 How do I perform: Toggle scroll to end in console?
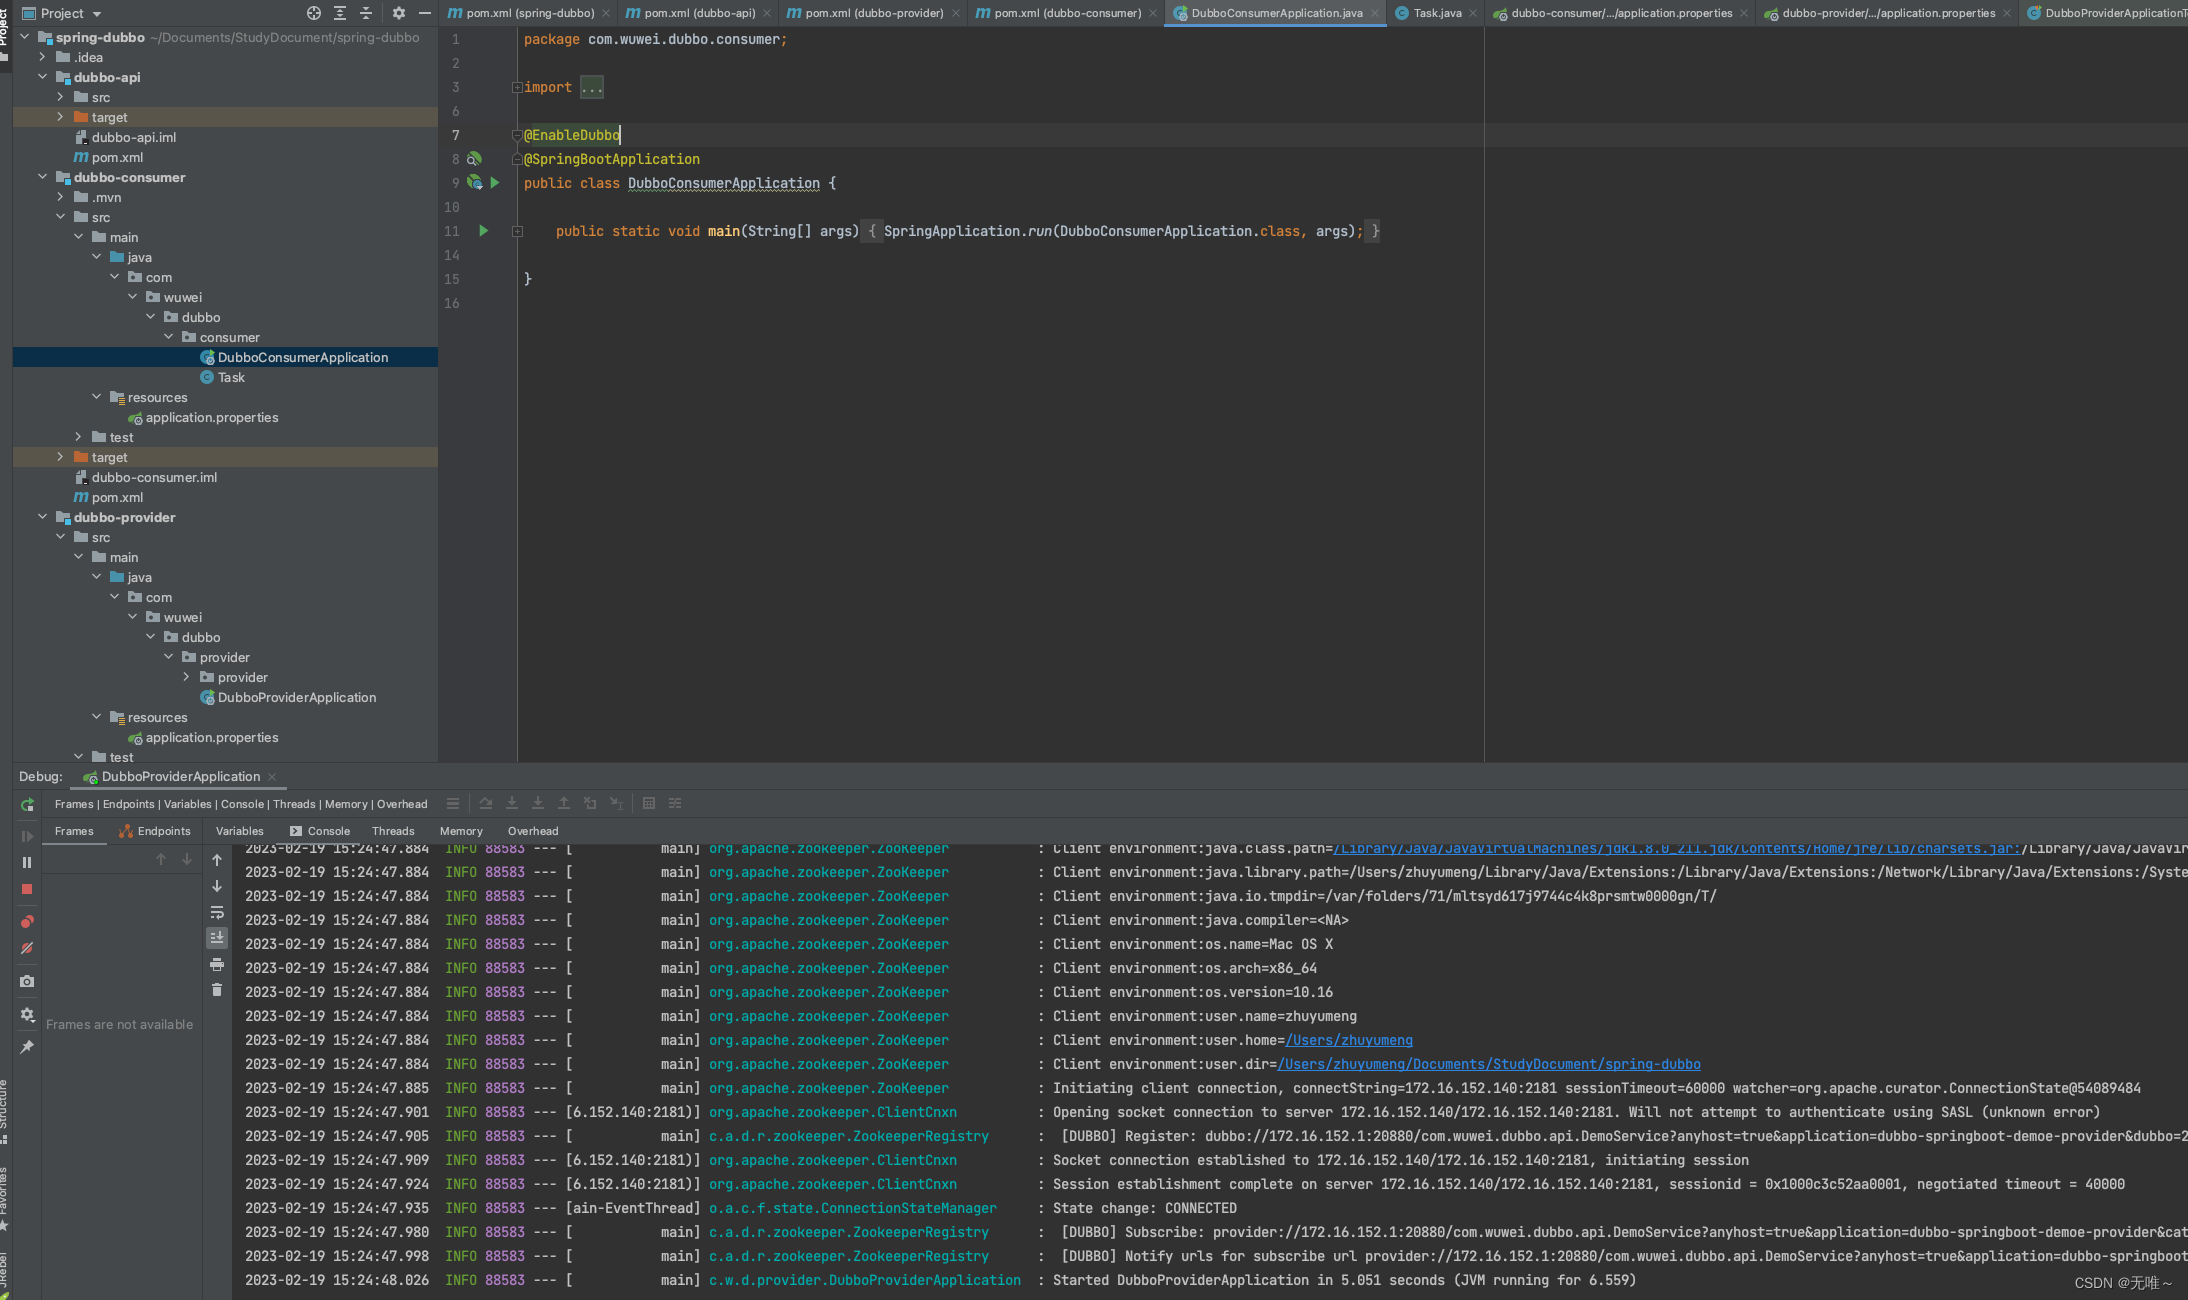(x=217, y=938)
